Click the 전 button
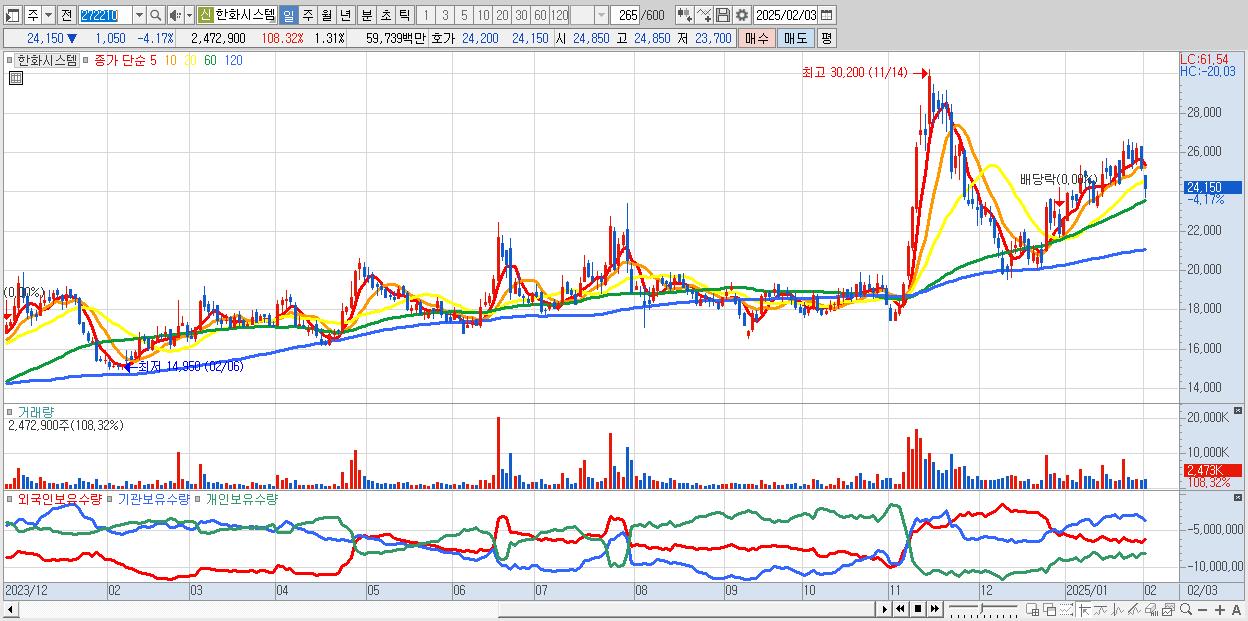Screen dimensions: 1248x621 (x=66, y=15)
